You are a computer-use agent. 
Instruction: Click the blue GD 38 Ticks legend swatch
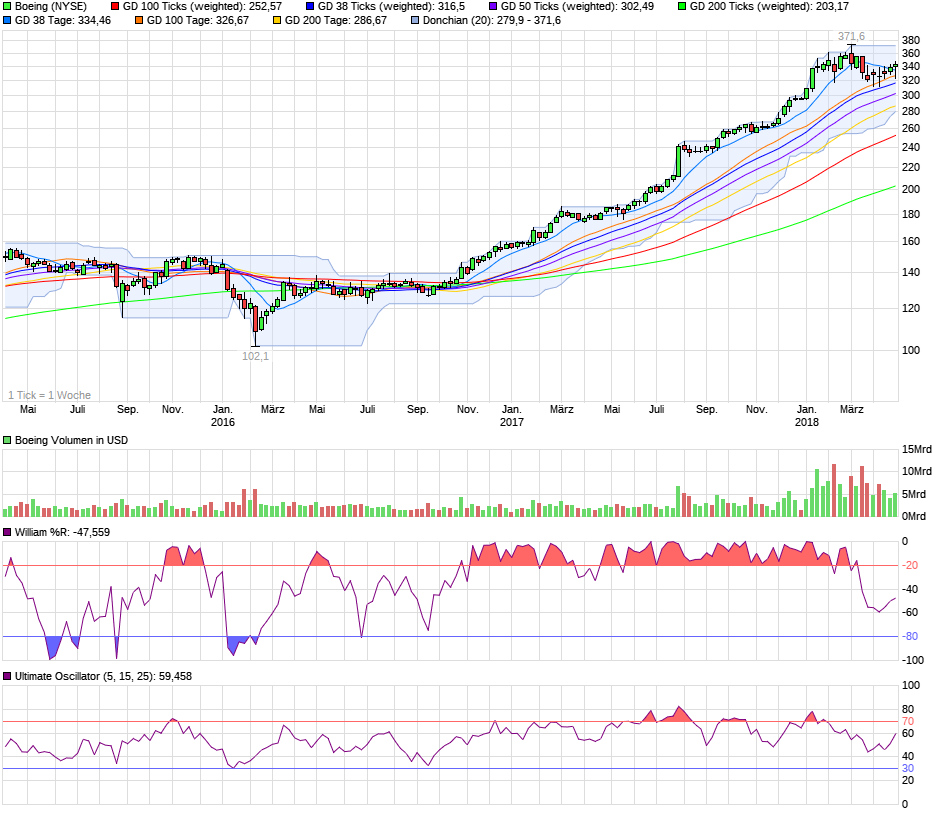point(310,7)
